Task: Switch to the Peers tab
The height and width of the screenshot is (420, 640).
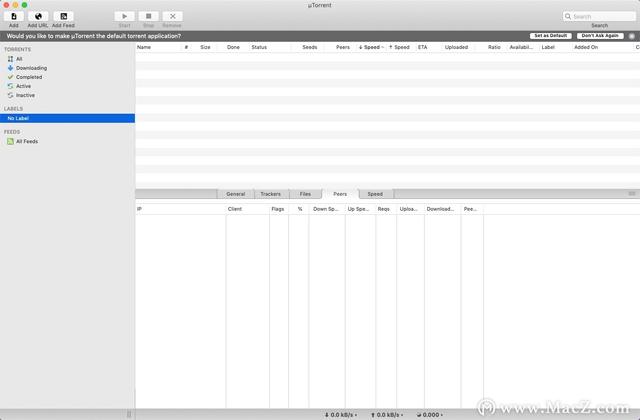Action: [340, 194]
